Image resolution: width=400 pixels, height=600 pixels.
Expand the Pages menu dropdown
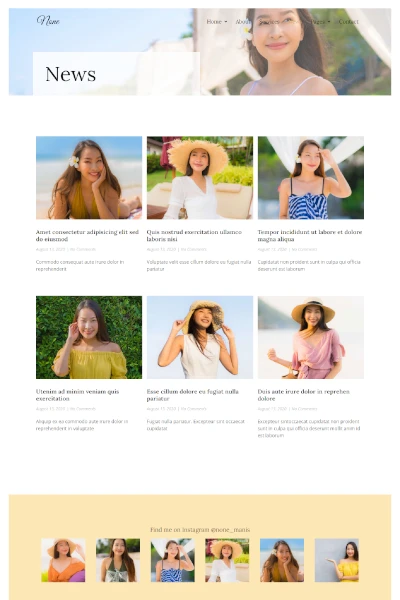(x=320, y=22)
